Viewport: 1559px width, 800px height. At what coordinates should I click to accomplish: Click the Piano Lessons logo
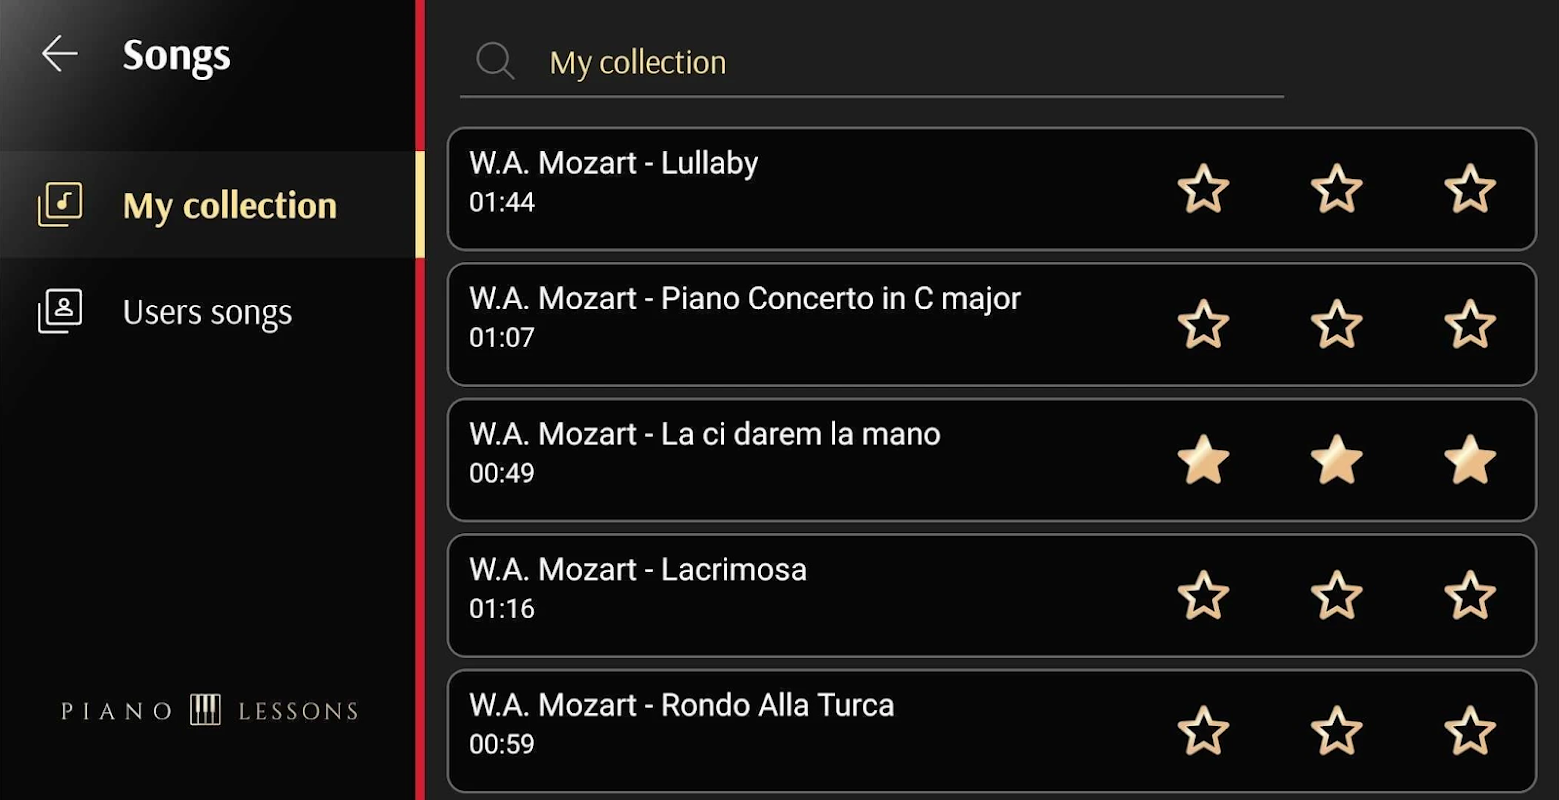[x=209, y=711]
